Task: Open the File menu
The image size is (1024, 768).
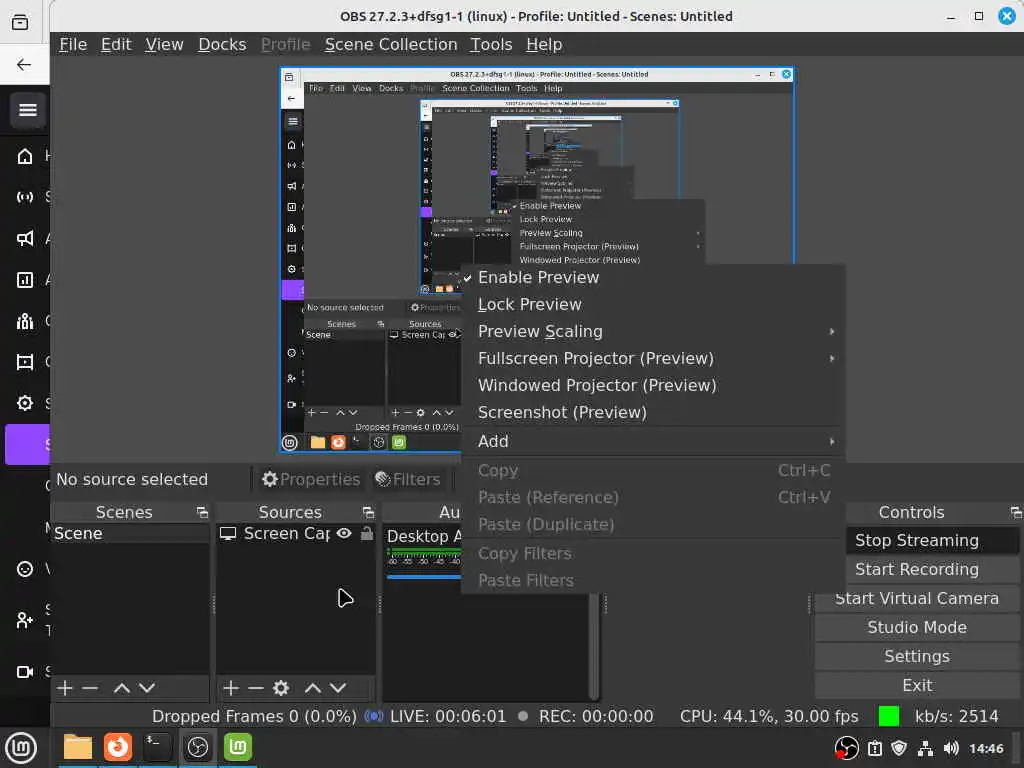Action: point(73,44)
